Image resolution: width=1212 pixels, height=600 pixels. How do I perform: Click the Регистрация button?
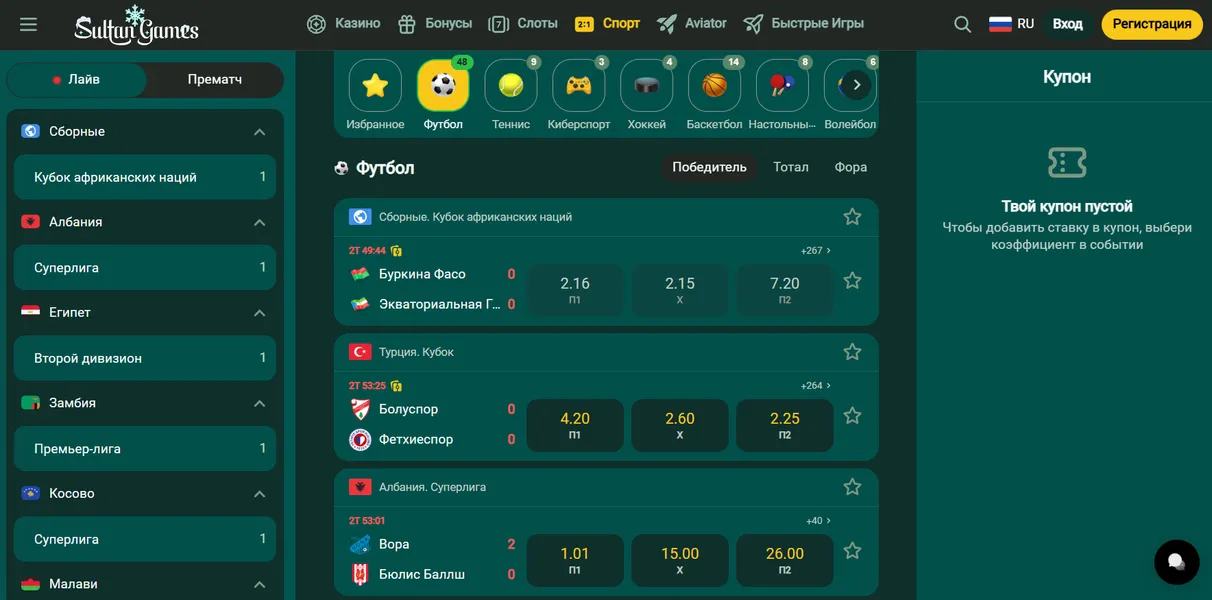pyautogui.click(x=1152, y=24)
